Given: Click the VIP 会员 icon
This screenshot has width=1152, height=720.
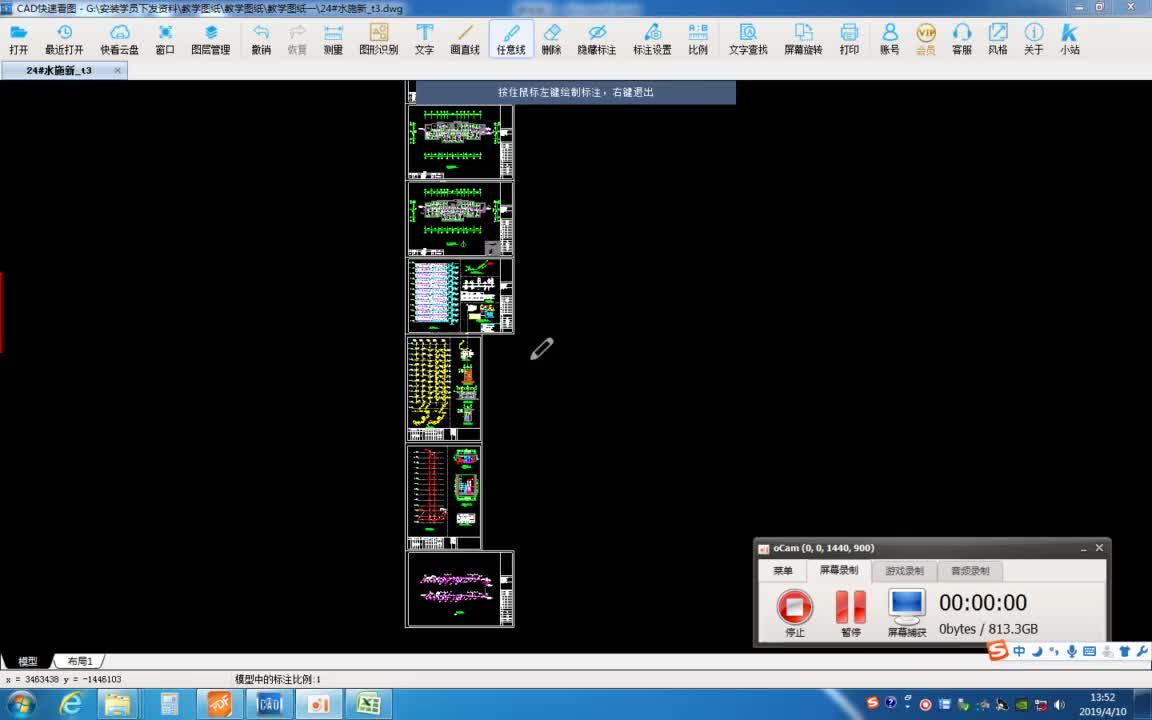Looking at the screenshot, I should tap(926, 39).
